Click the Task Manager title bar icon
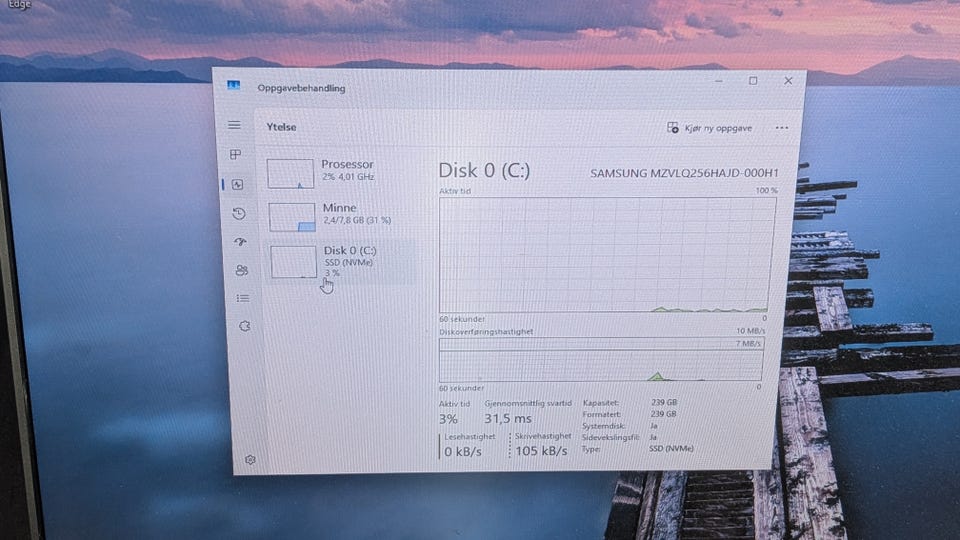The height and width of the screenshot is (540, 960). [x=233, y=85]
